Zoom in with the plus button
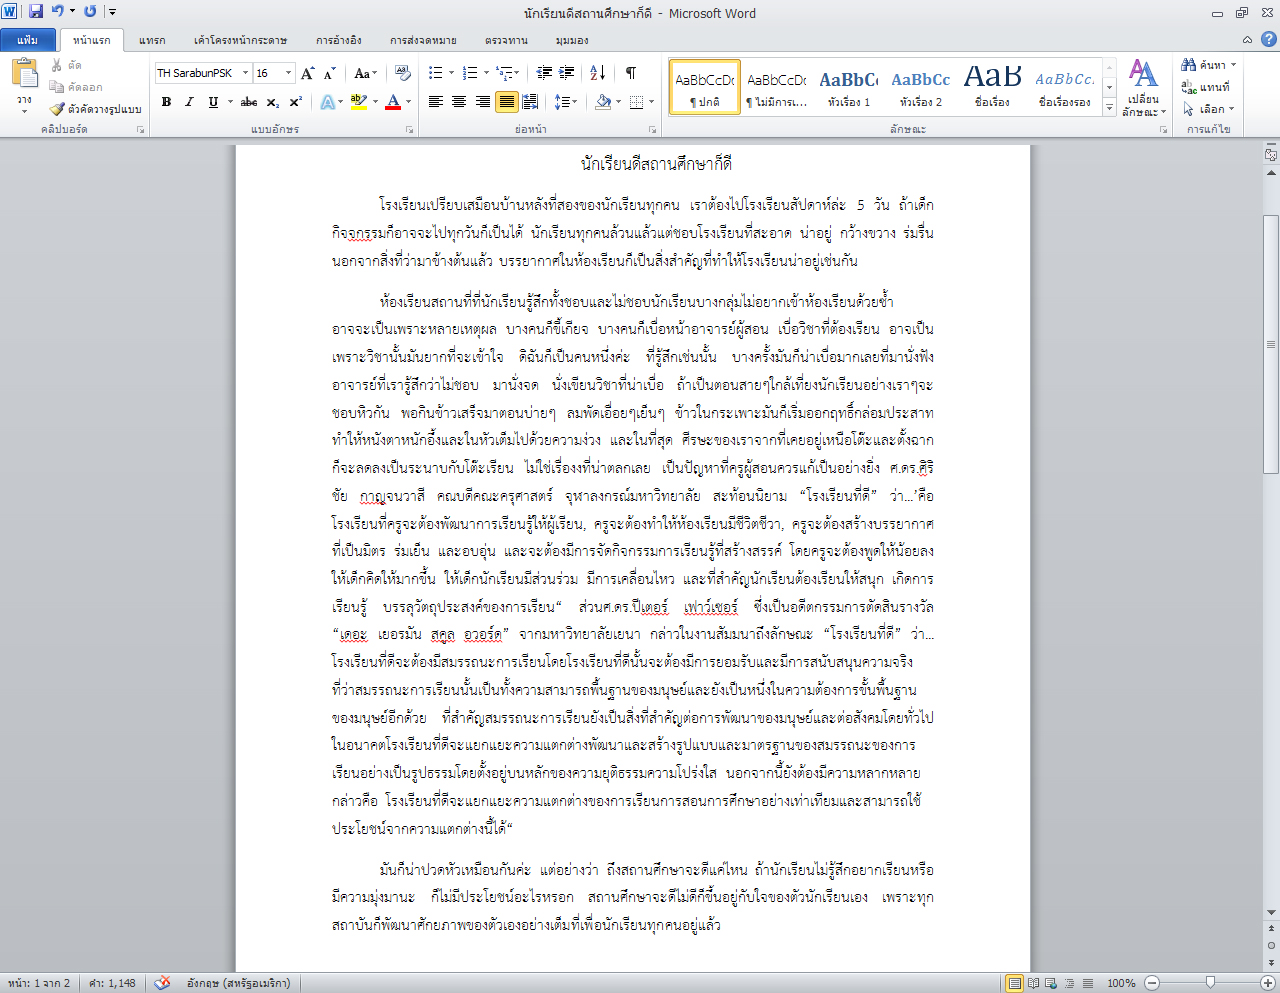The height and width of the screenshot is (993, 1280). (x=1268, y=983)
